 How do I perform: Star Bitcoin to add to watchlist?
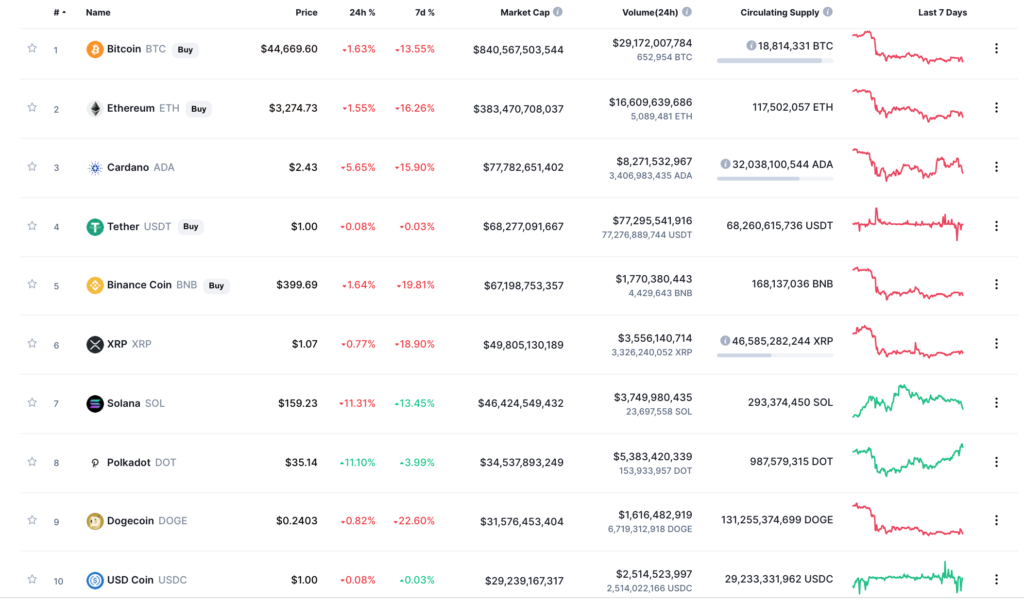[31, 48]
